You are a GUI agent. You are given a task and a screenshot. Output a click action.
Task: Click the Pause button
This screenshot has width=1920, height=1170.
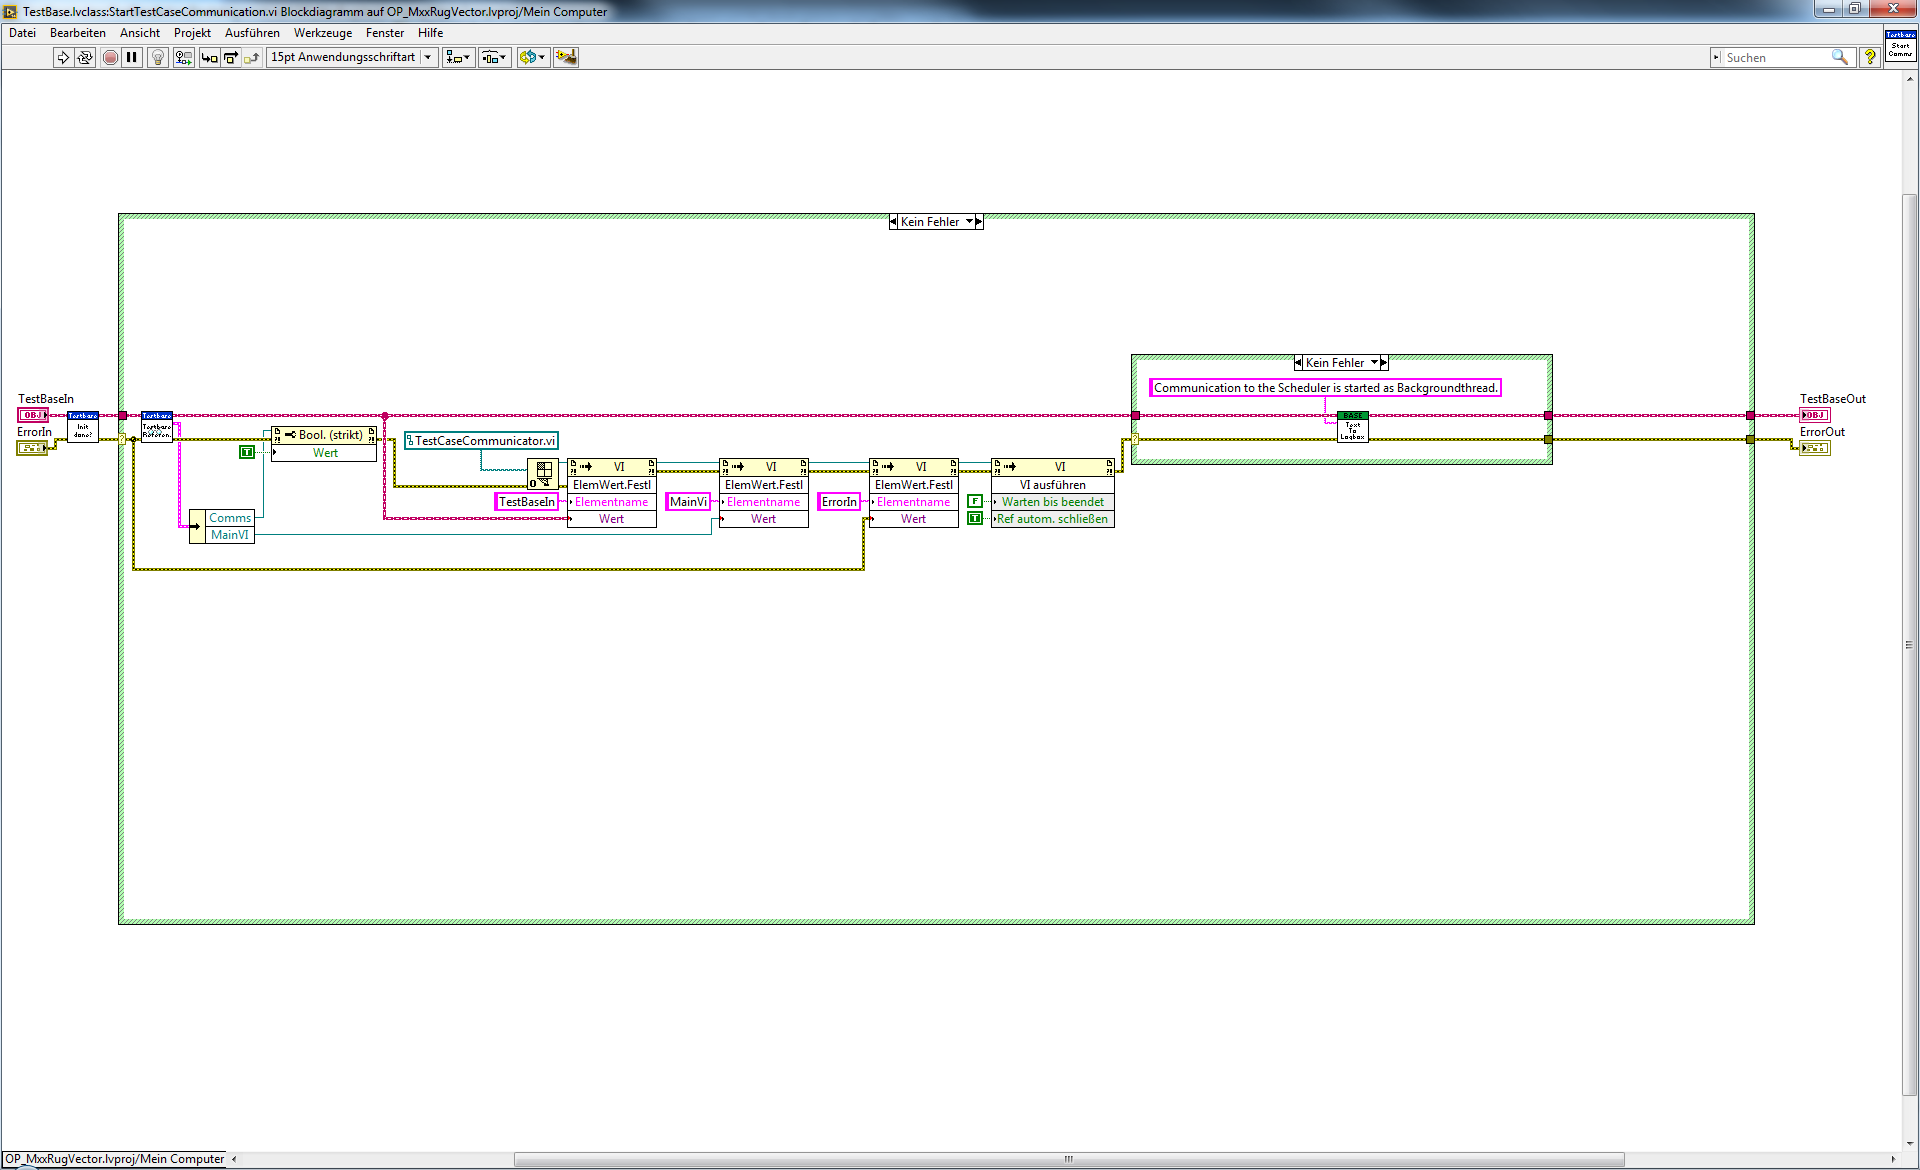[132, 58]
